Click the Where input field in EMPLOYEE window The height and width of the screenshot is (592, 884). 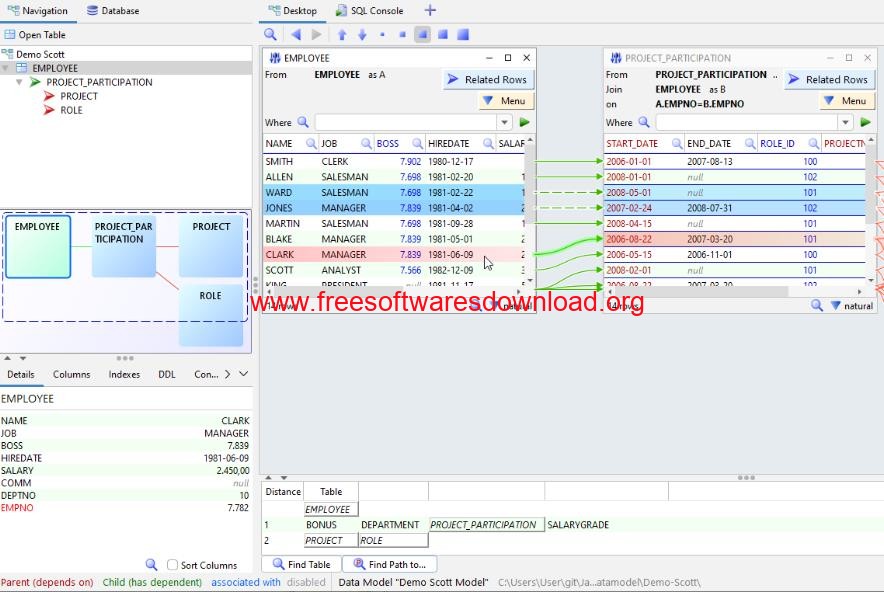coord(406,122)
